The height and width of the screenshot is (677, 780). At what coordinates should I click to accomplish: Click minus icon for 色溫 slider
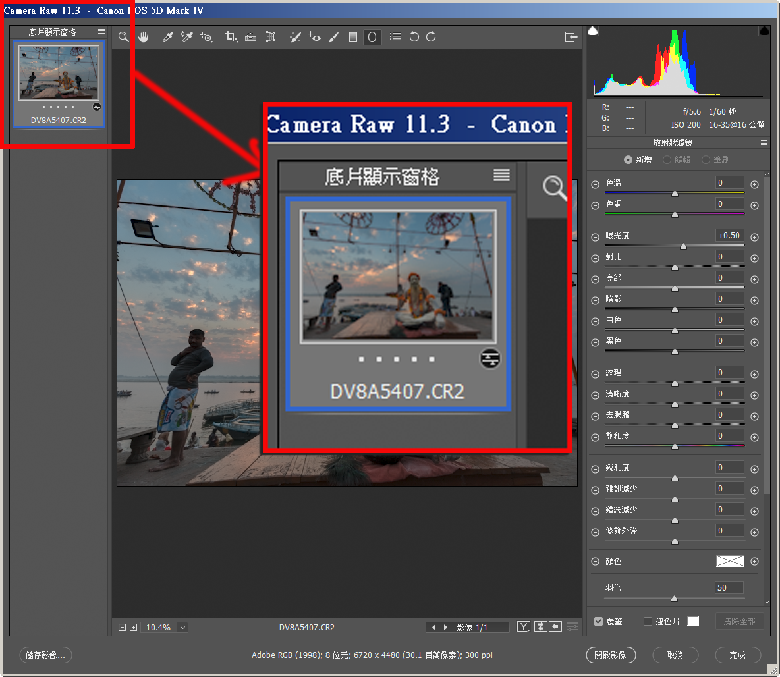[x=595, y=185]
